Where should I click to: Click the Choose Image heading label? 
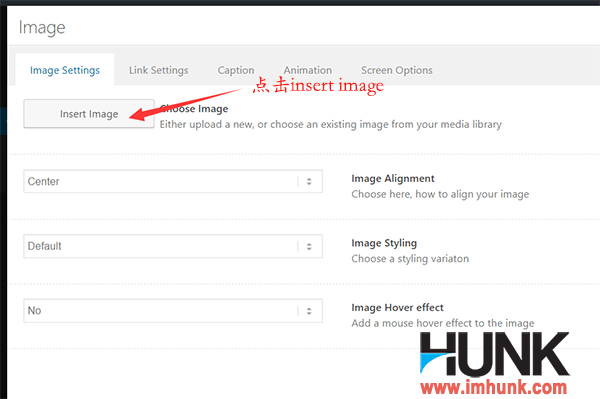click(x=194, y=109)
